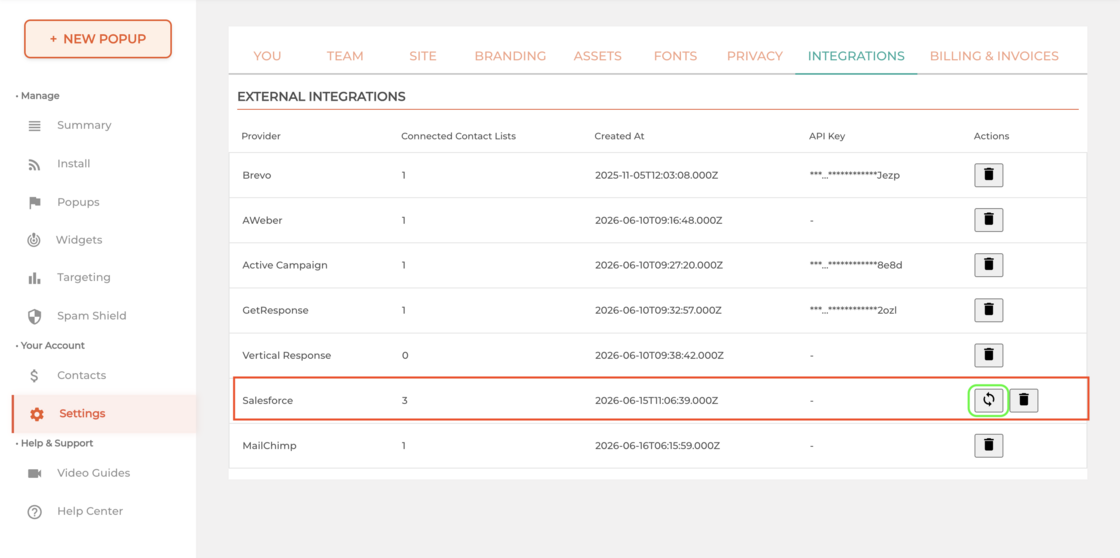The image size is (1120, 558).
Task: Click the Spam Shield icon
Action: pos(34,316)
